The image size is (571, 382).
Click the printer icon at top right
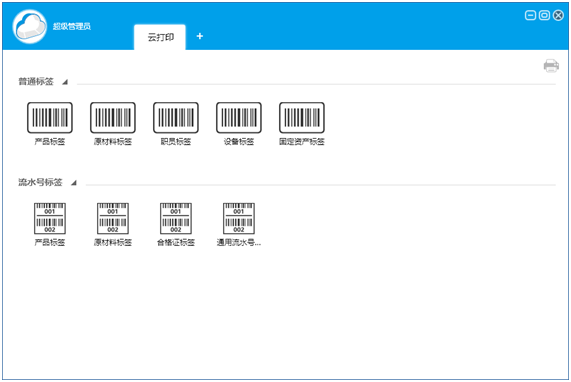click(551, 66)
